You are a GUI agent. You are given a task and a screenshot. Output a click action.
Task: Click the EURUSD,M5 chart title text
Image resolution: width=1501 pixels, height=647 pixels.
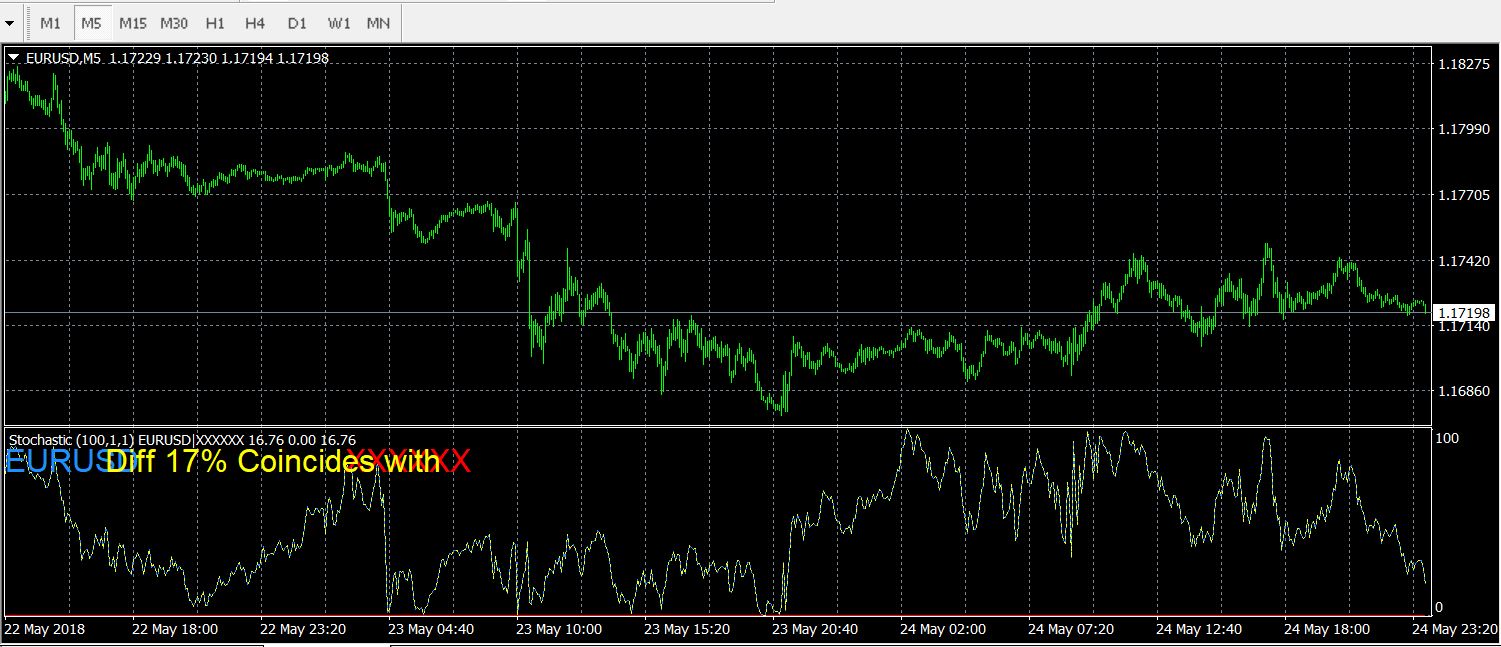pyautogui.click(x=64, y=58)
